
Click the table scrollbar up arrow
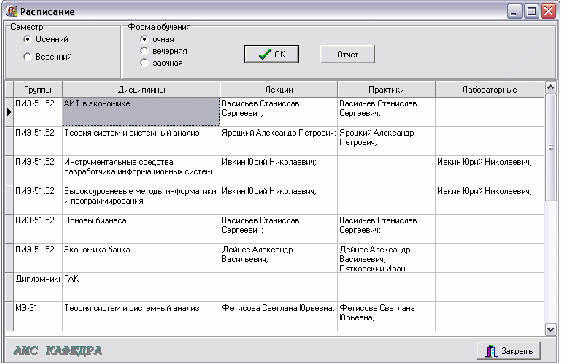pos(551,87)
